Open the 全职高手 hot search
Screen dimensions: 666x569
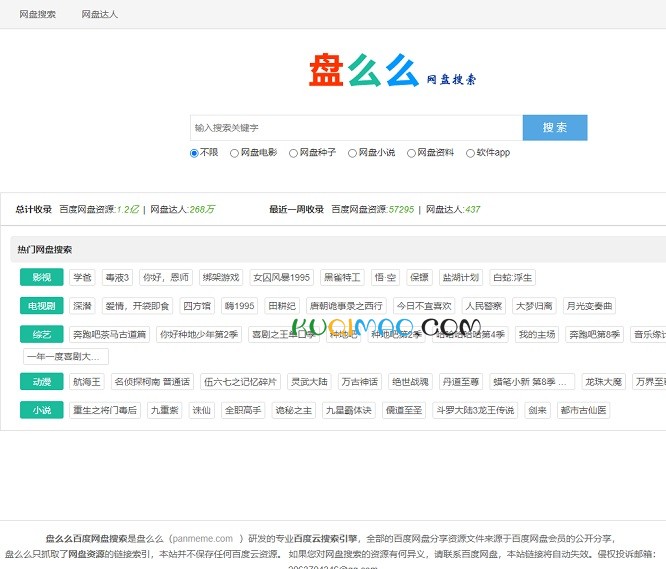tap(243, 410)
